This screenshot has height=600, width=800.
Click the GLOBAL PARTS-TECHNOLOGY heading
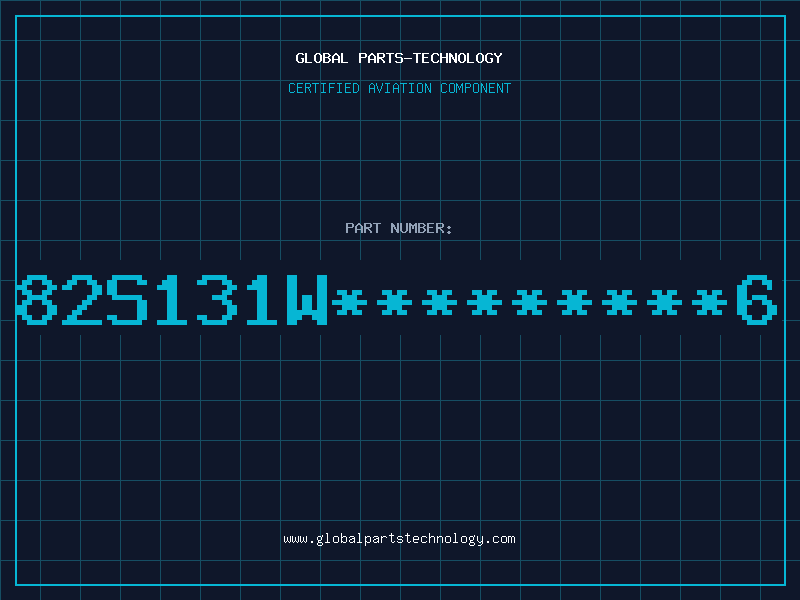click(399, 58)
